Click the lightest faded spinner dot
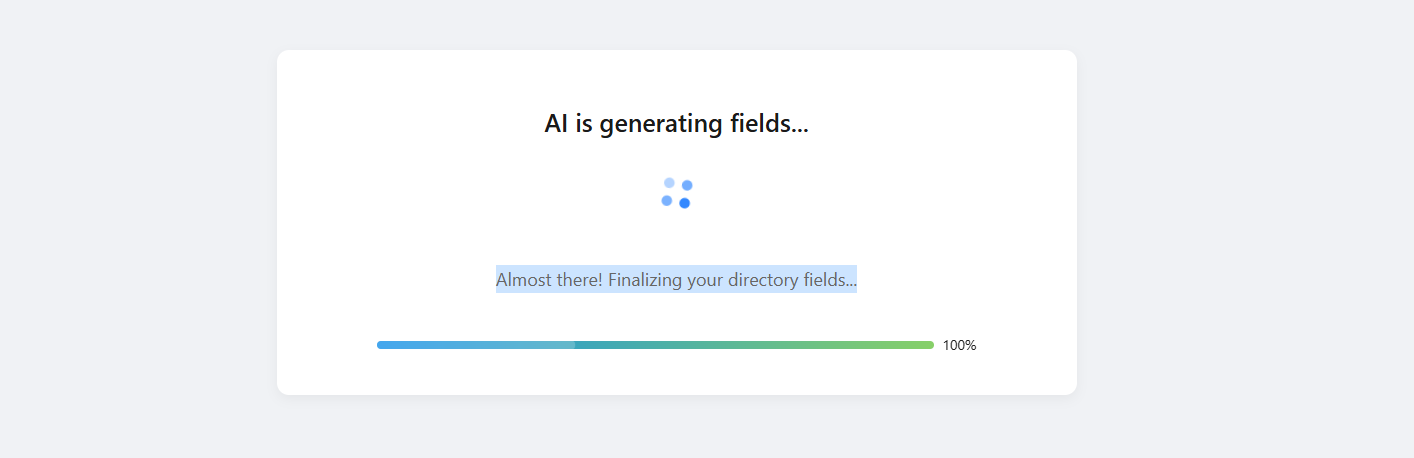Viewport: 1414px width, 458px height. (669, 183)
